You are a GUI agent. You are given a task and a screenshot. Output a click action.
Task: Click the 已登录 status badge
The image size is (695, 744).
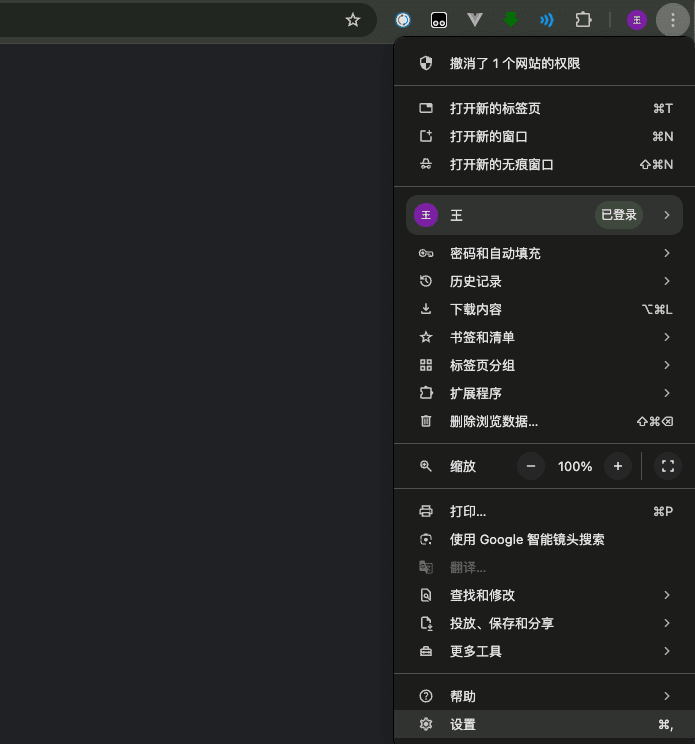click(x=619, y=215)
